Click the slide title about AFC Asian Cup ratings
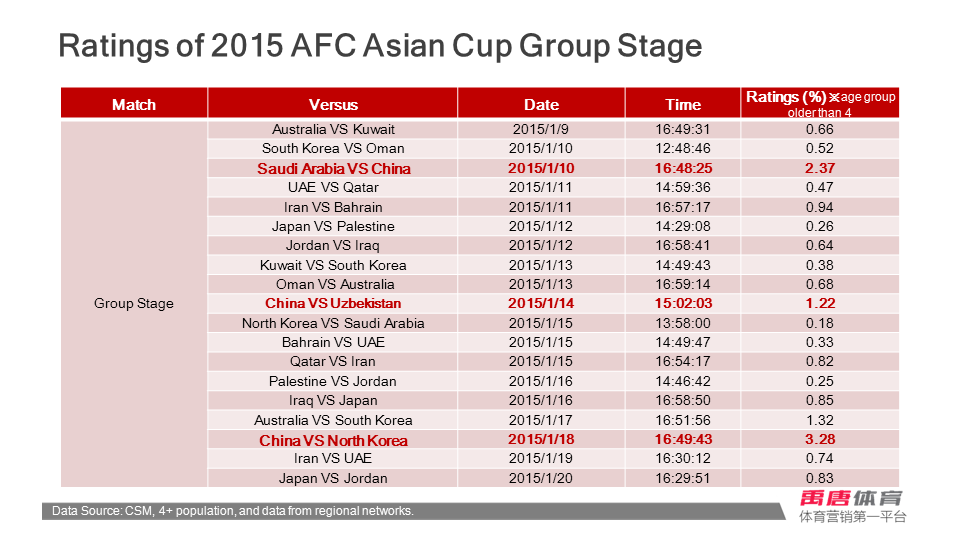 point(380,46)
